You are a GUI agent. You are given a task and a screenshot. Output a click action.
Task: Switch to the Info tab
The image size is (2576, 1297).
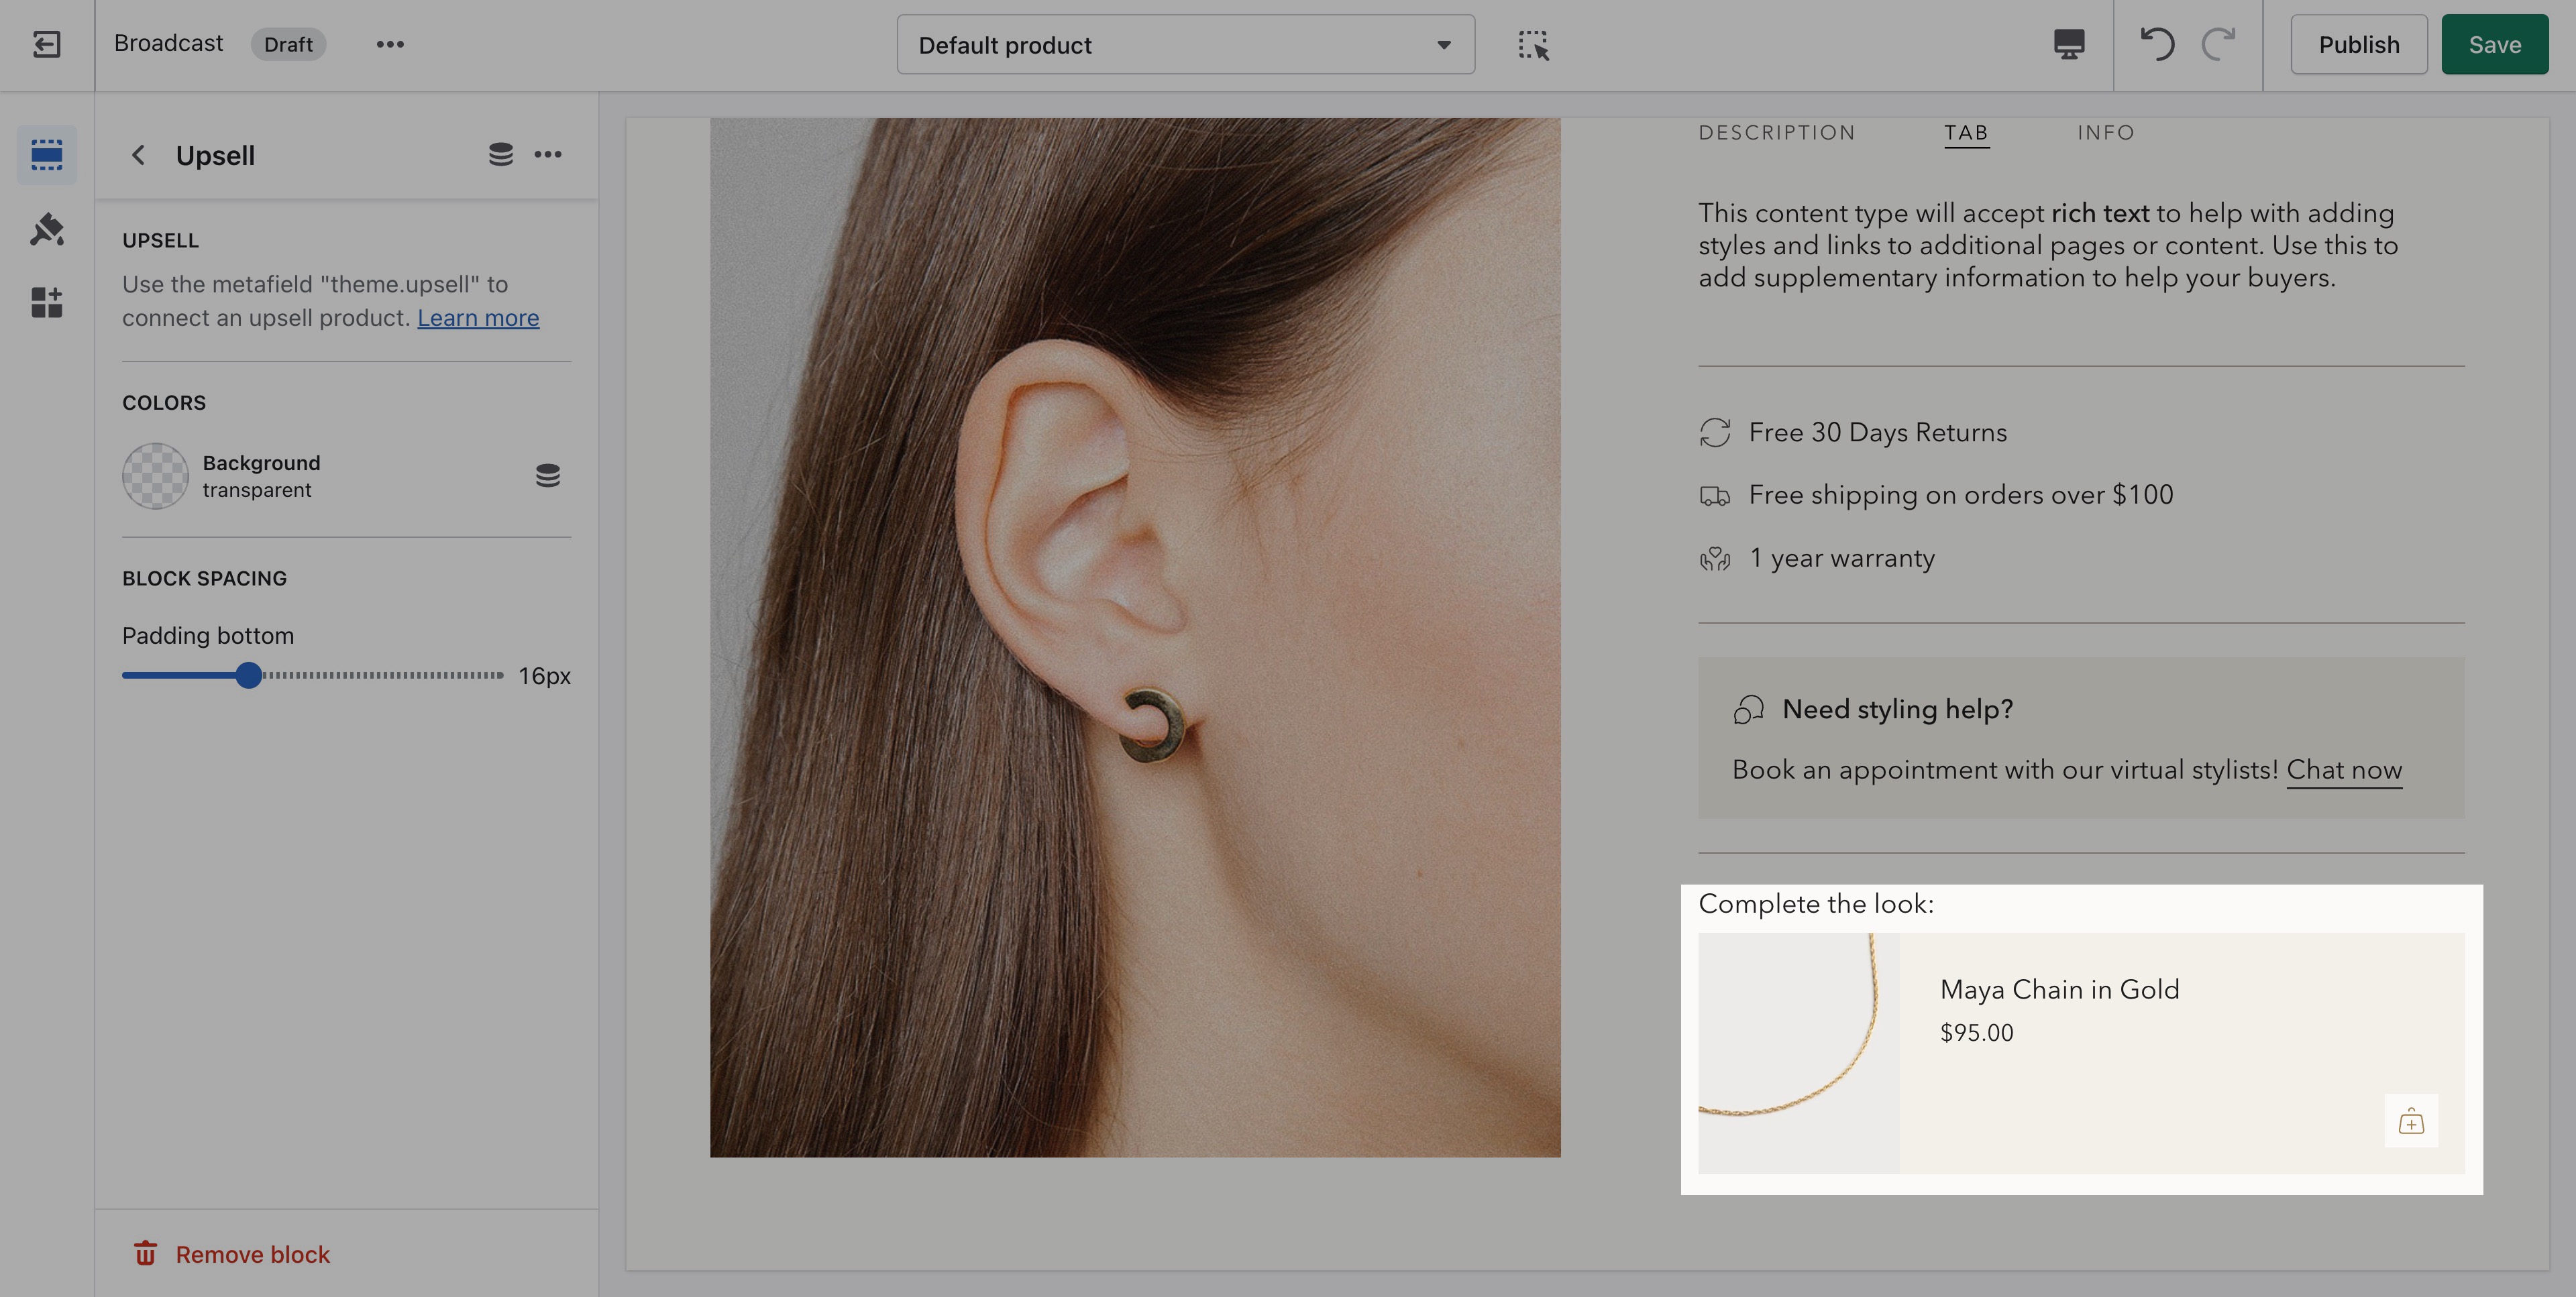2105,133
